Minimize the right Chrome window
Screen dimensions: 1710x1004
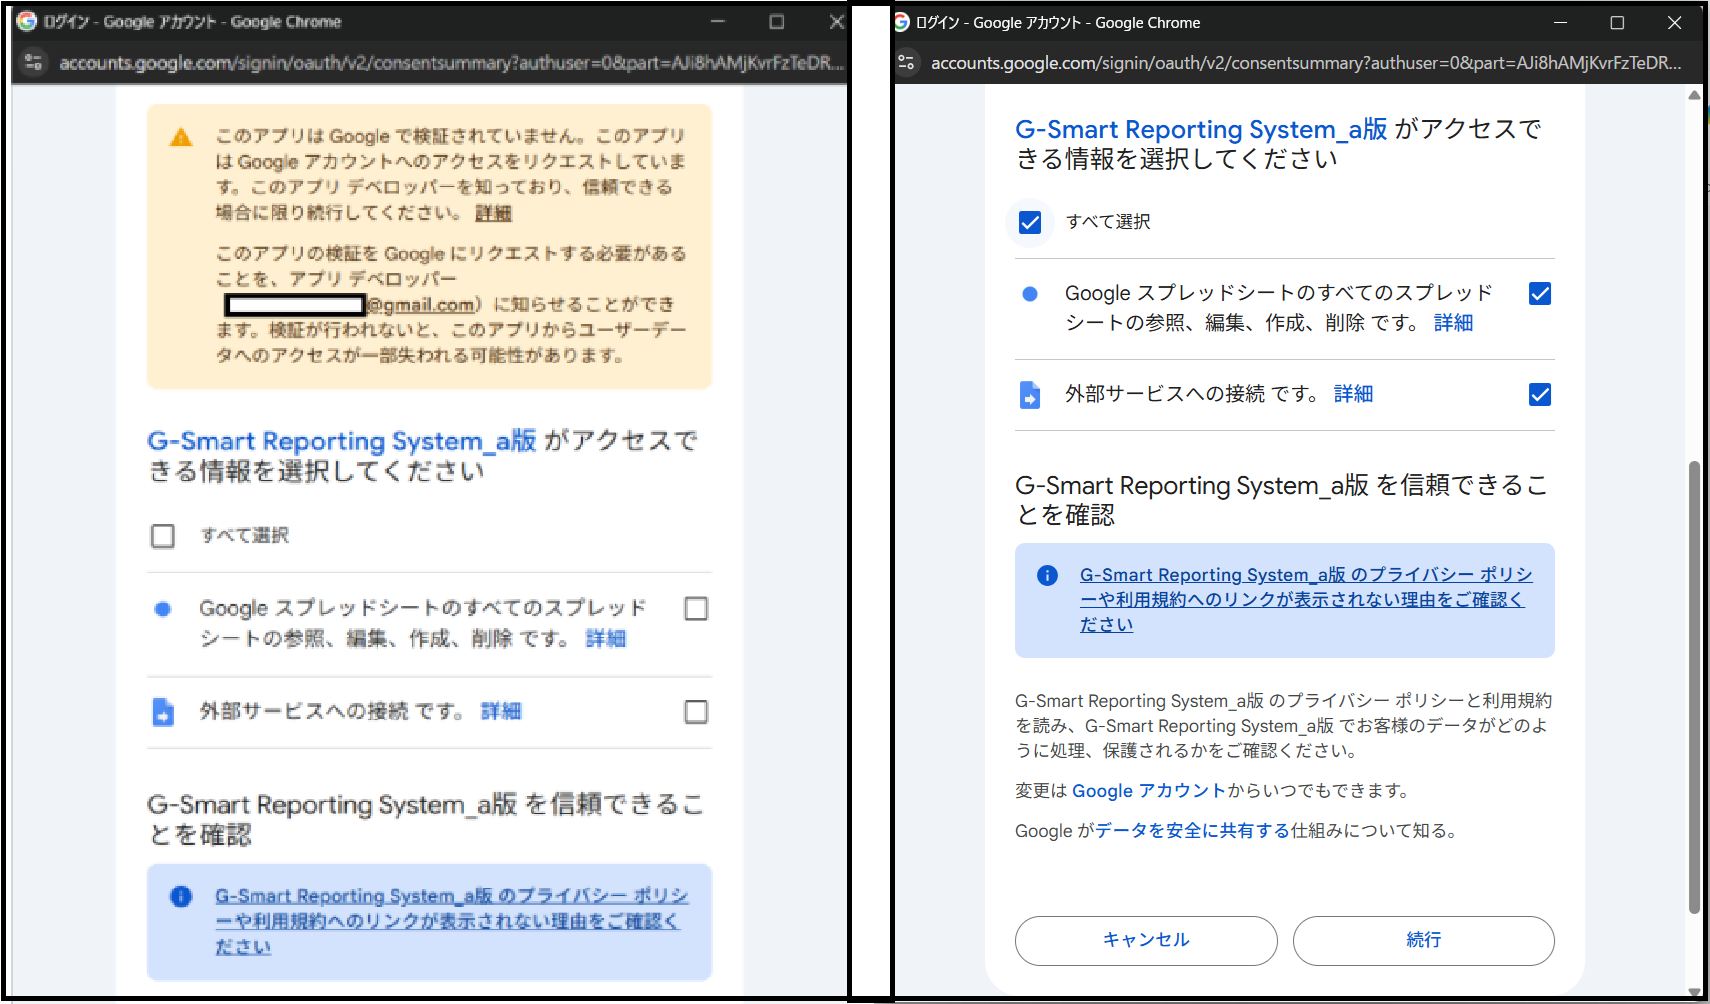1560,22
